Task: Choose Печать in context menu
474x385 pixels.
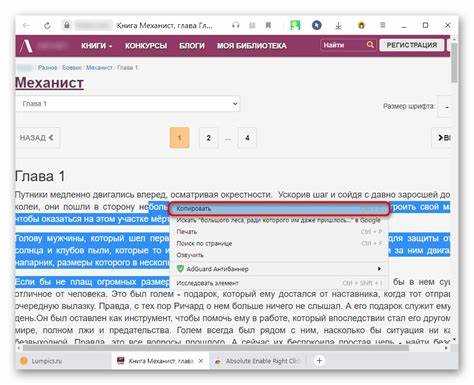Action: click(279, 232)
